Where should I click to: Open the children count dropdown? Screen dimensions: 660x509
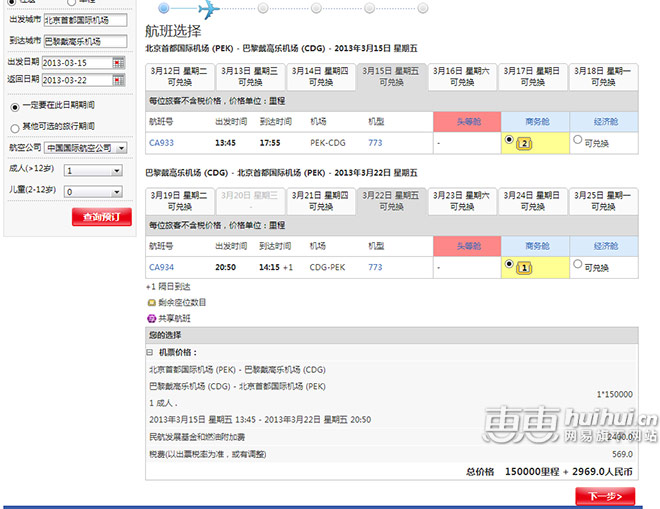click(93, 192)
